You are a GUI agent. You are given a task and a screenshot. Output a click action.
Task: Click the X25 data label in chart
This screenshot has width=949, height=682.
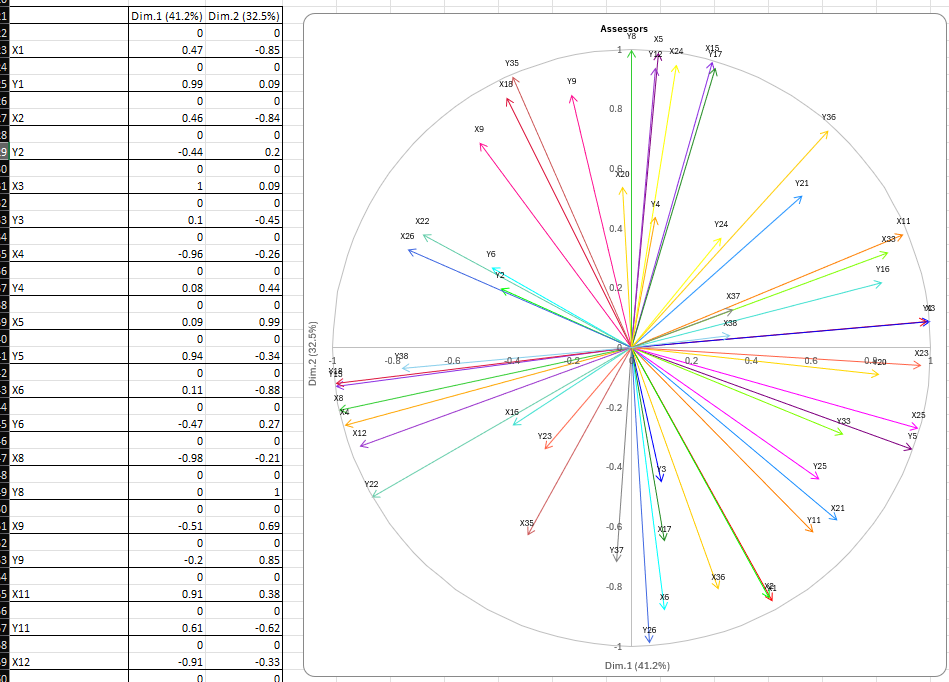918,415
